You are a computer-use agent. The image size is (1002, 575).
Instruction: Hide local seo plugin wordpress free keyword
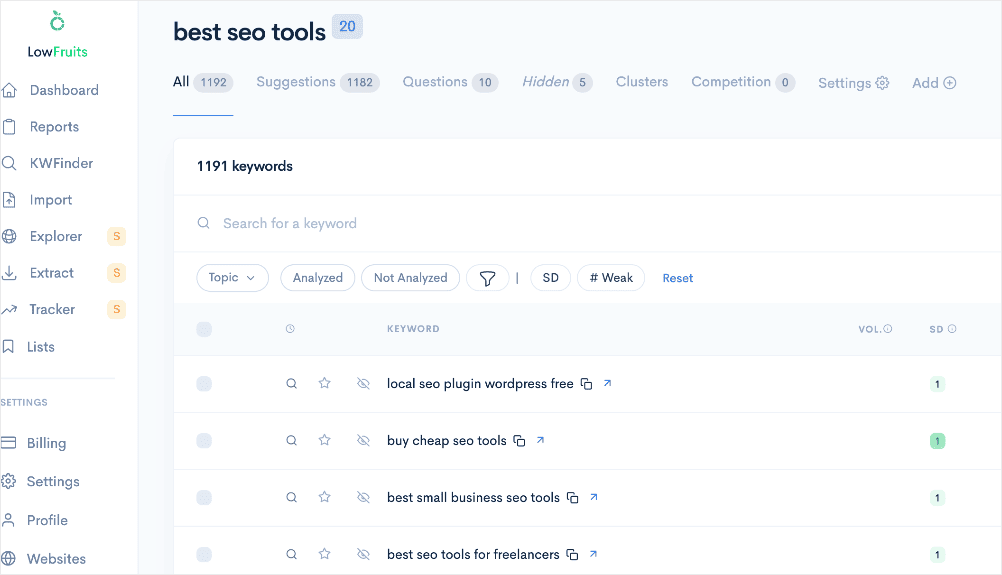(x=363, y=383)
